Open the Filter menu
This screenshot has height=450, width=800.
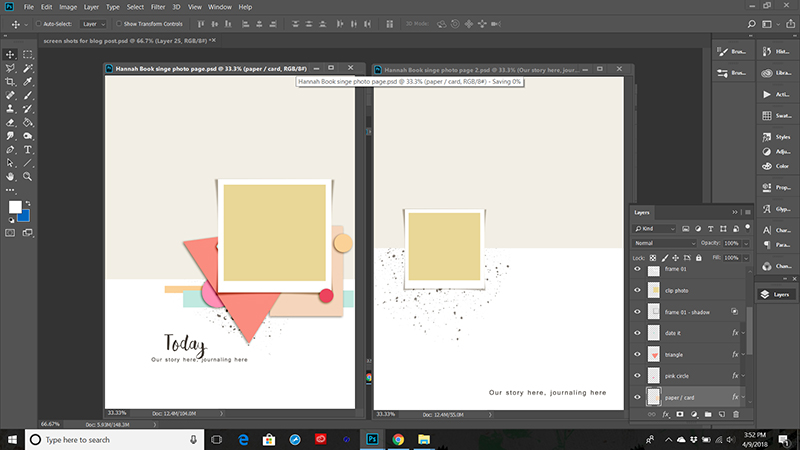pyautogui.click(x=158, y=7)
